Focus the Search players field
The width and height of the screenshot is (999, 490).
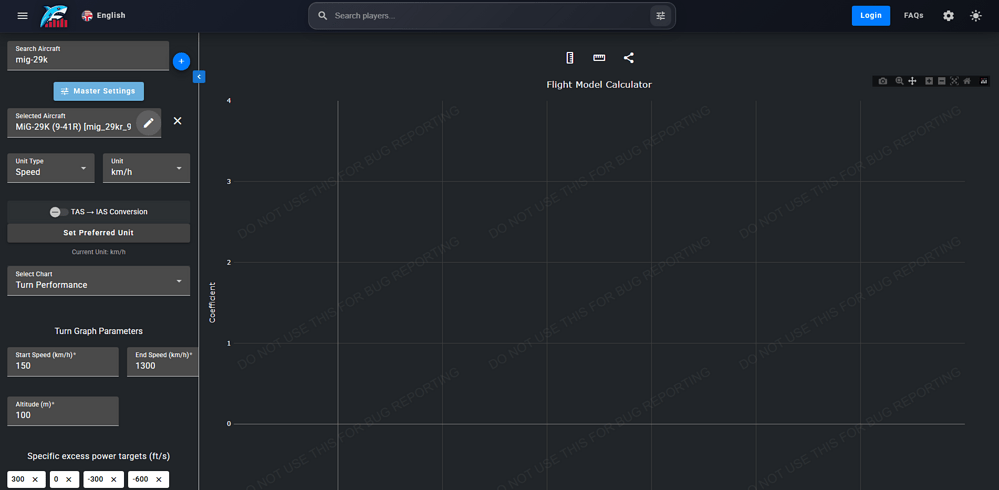click(487, 16)
